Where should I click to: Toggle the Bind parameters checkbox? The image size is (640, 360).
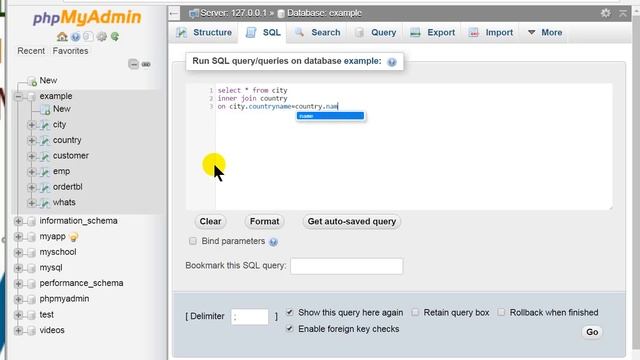coord(193,241)
